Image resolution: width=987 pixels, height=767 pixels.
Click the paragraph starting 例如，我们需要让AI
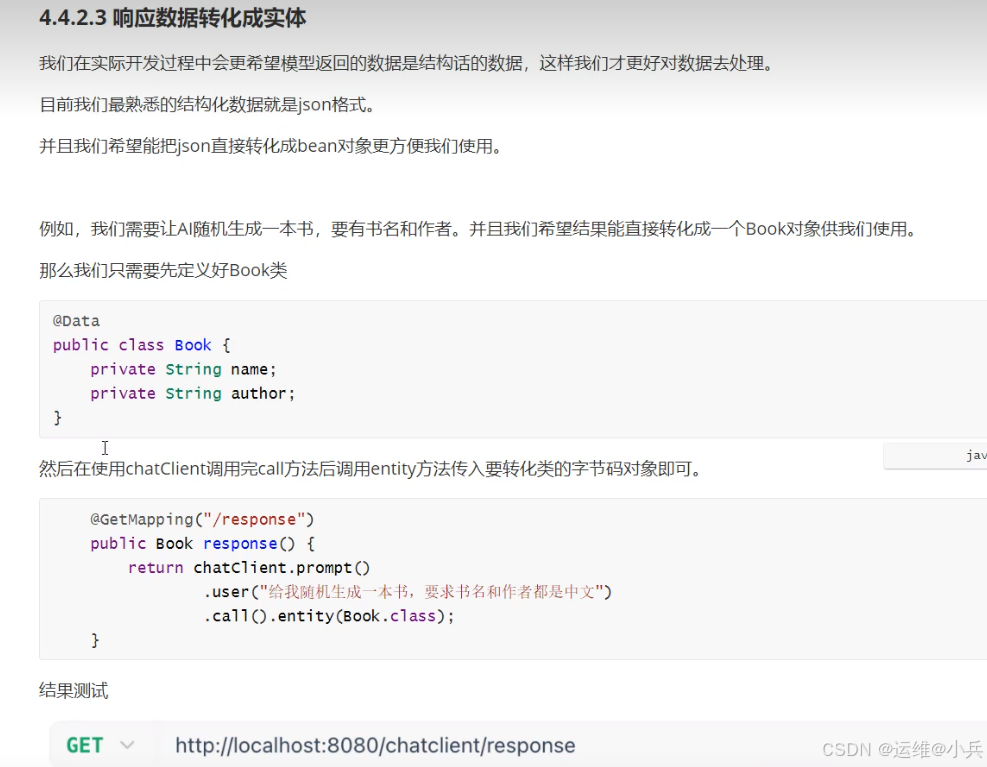(477, 229)
